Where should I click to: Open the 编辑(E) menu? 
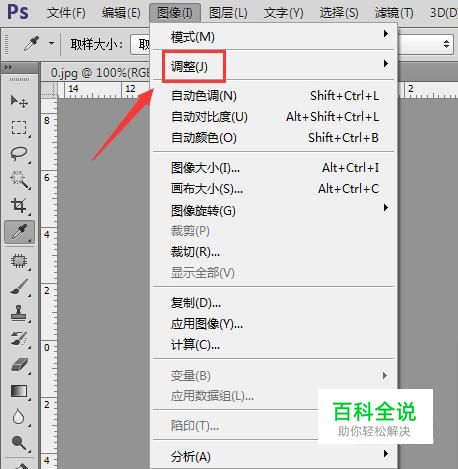(x=121, y=13)
